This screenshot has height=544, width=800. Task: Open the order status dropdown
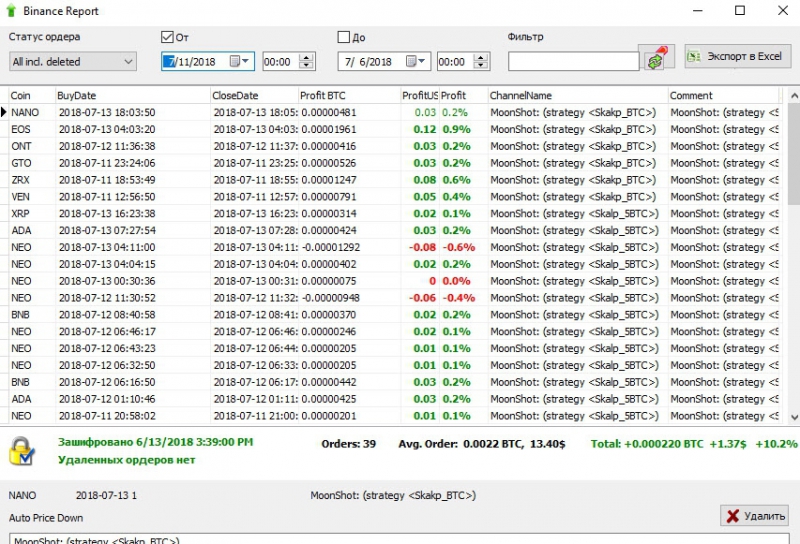[73, 62]
